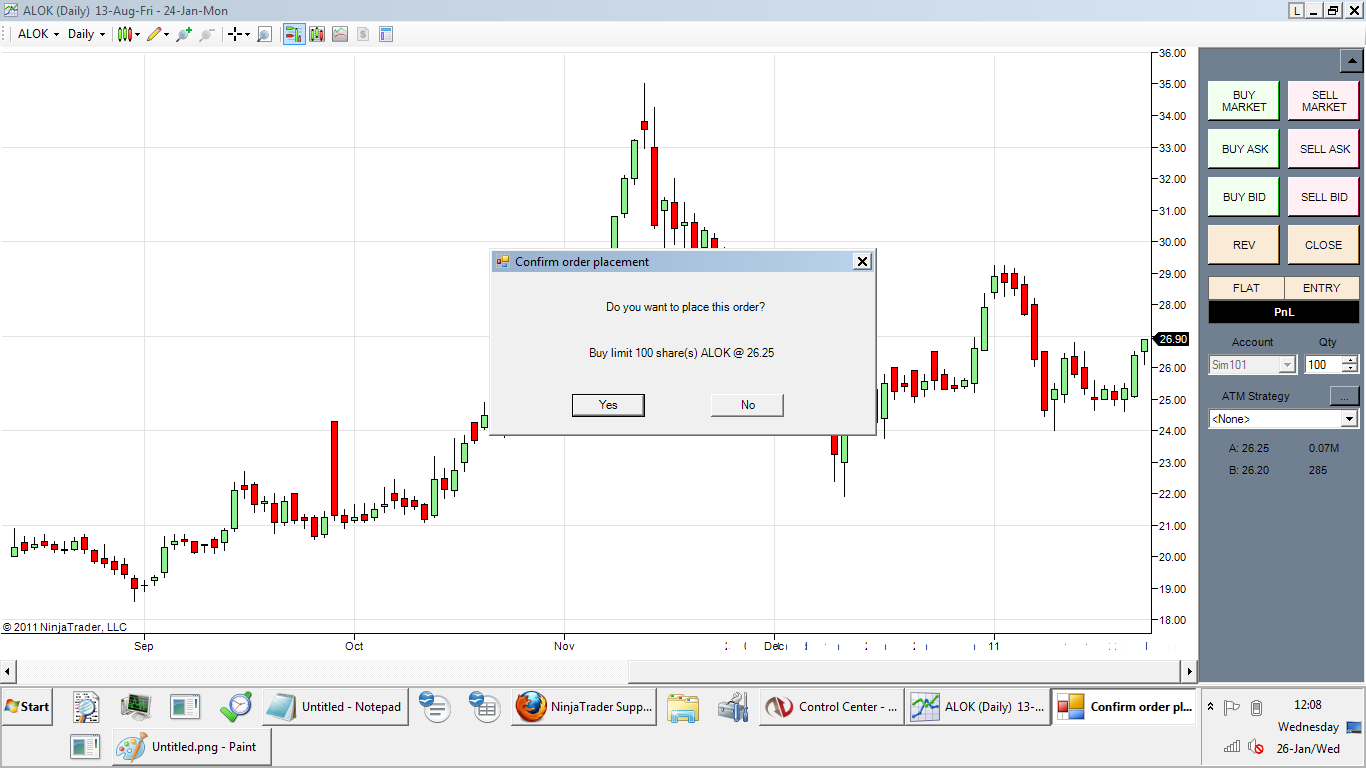Switch to Untitled - Notepad in taskbar

point(335,707)
